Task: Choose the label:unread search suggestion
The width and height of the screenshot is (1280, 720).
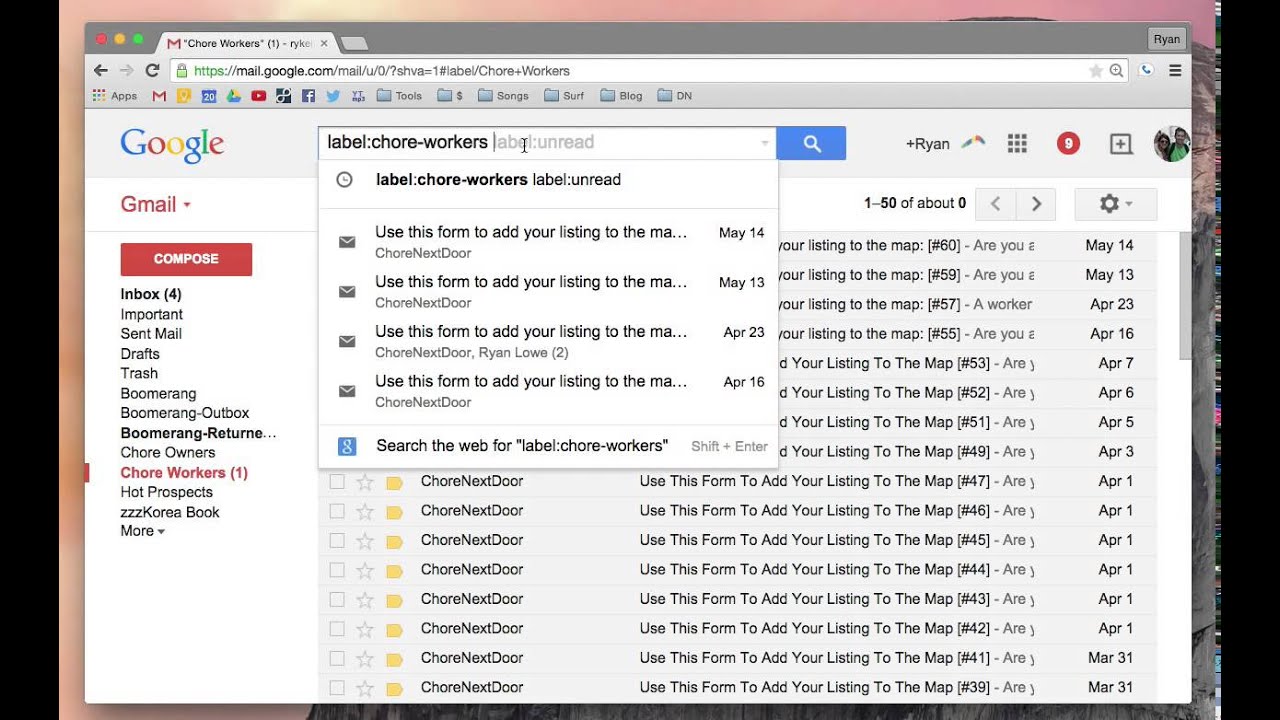Action: tap(548, 180)
